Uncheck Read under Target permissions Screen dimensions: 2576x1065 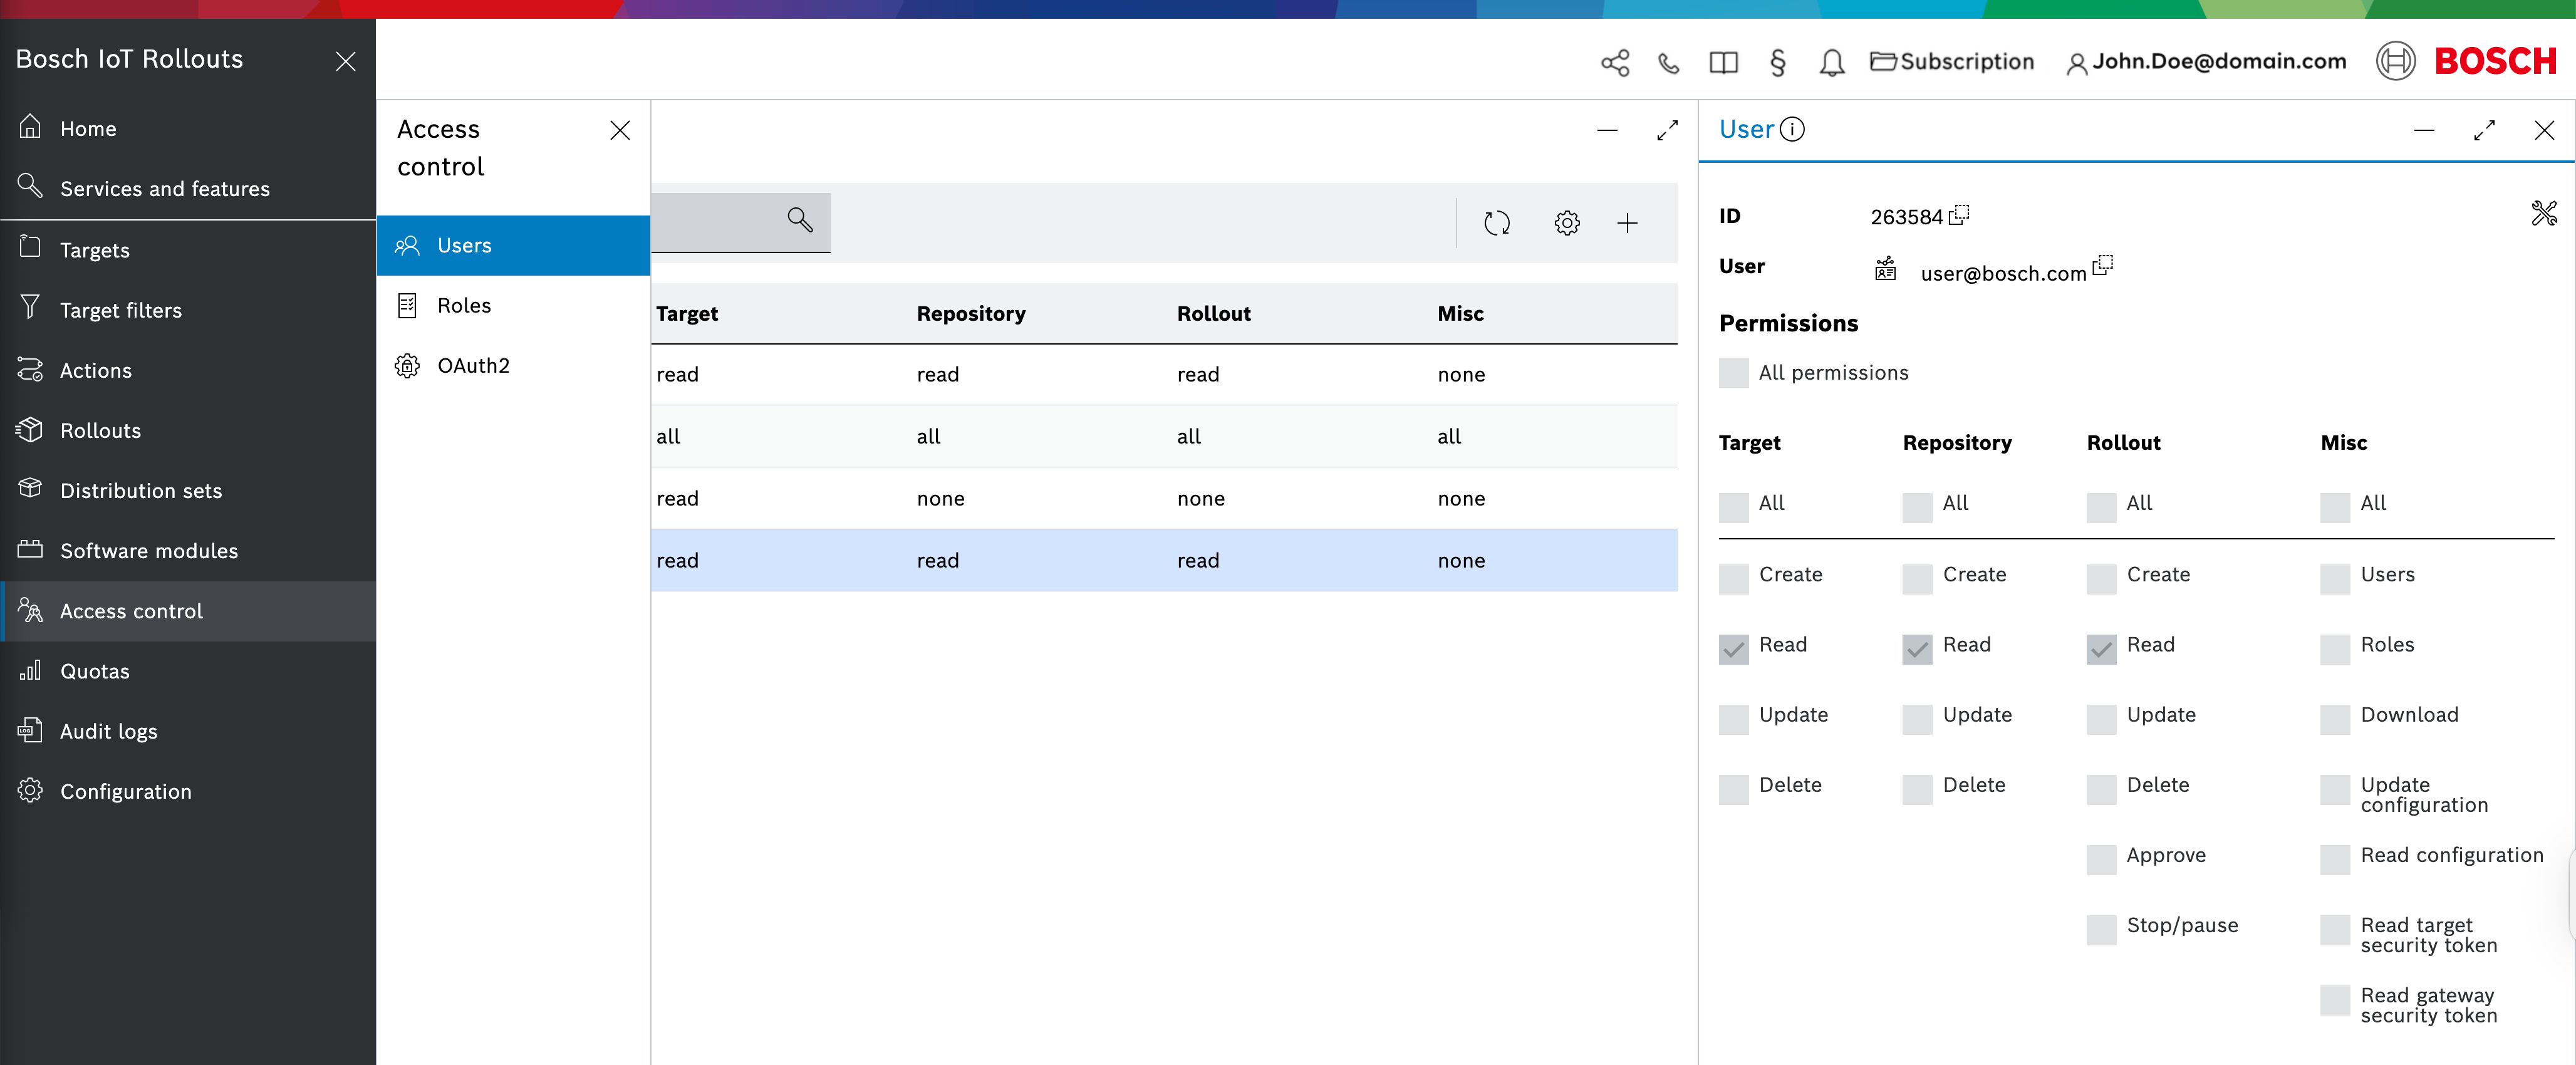point(1733,649)
